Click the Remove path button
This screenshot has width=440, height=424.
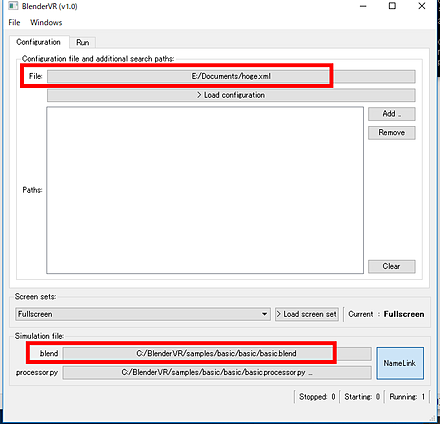(x=392, y=133)
